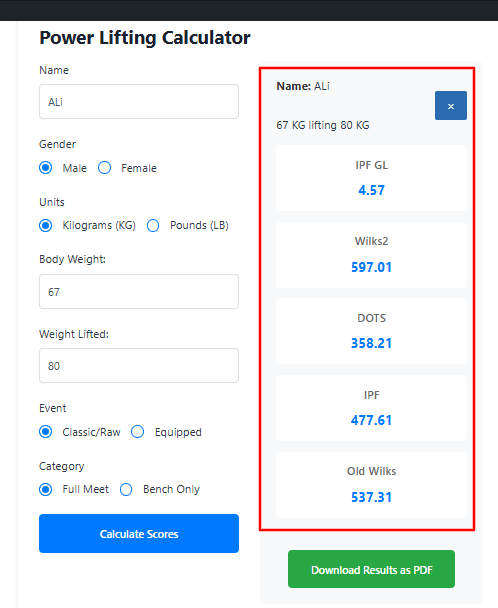Choose the Equipped event option

coord(138,432)
